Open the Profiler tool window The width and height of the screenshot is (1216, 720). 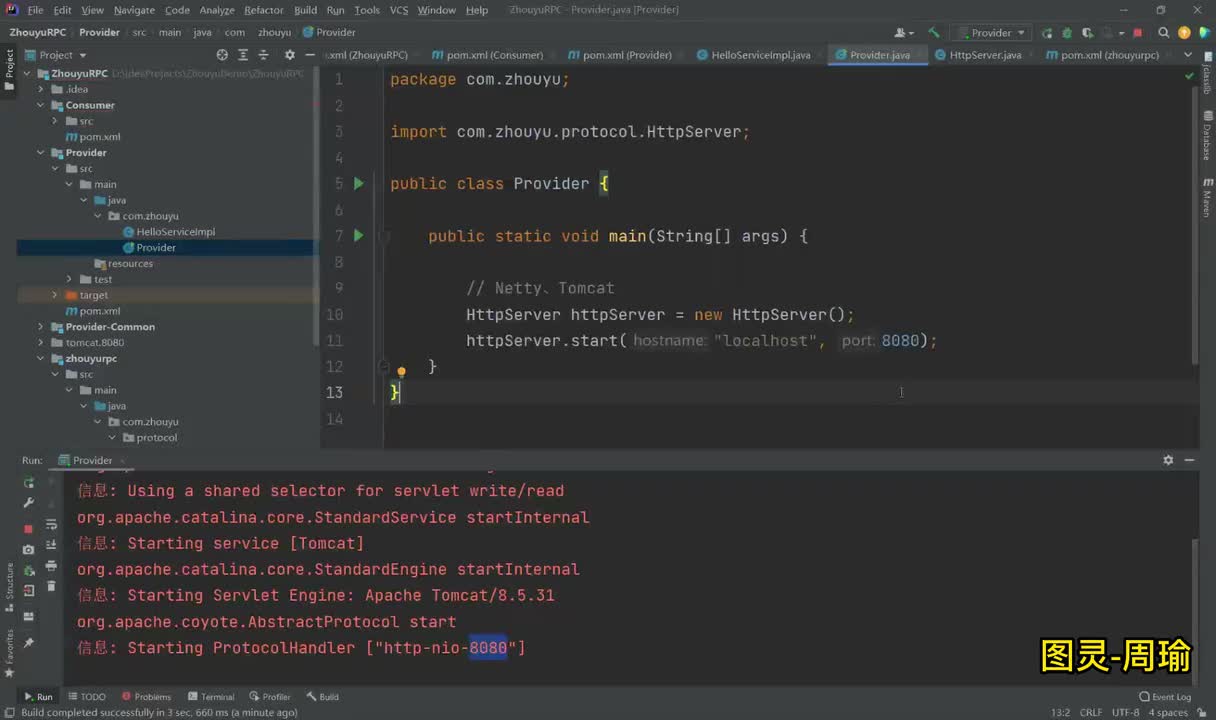(x=270, y=697)
